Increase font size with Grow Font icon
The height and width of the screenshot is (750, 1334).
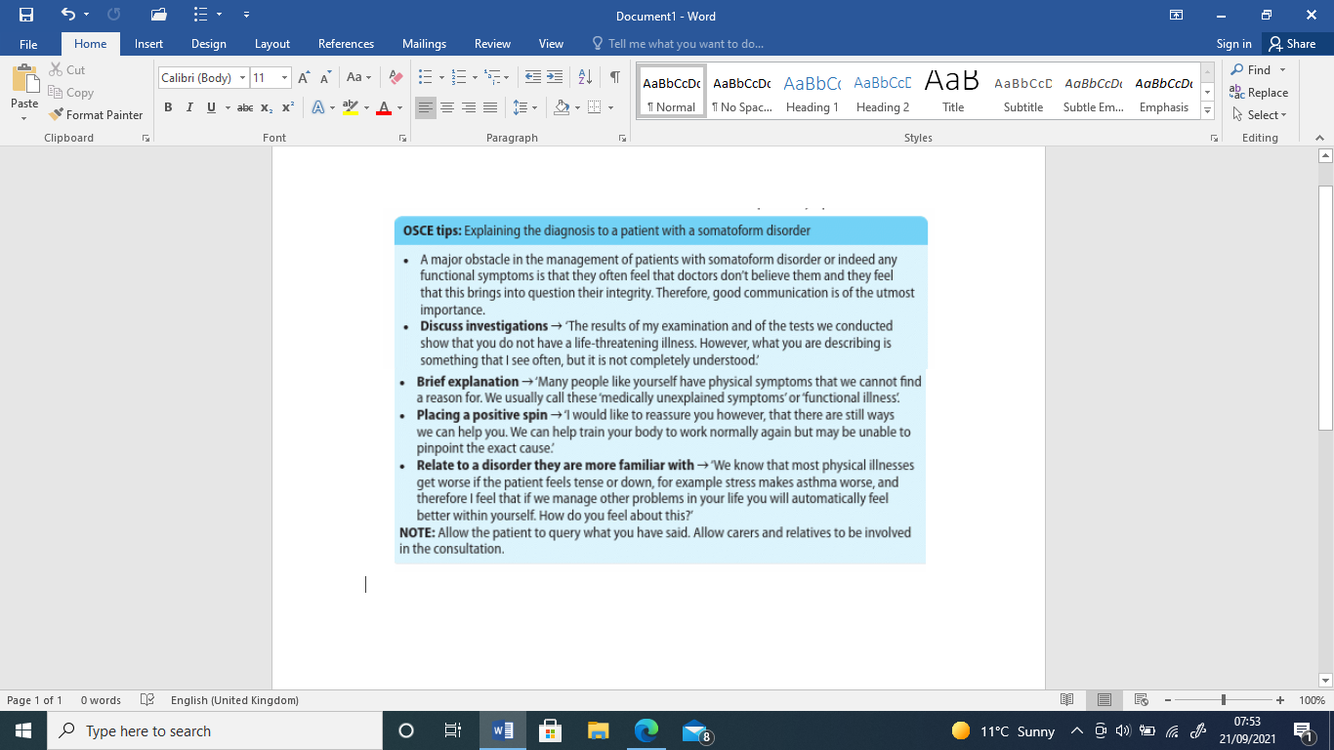(304, 78)
